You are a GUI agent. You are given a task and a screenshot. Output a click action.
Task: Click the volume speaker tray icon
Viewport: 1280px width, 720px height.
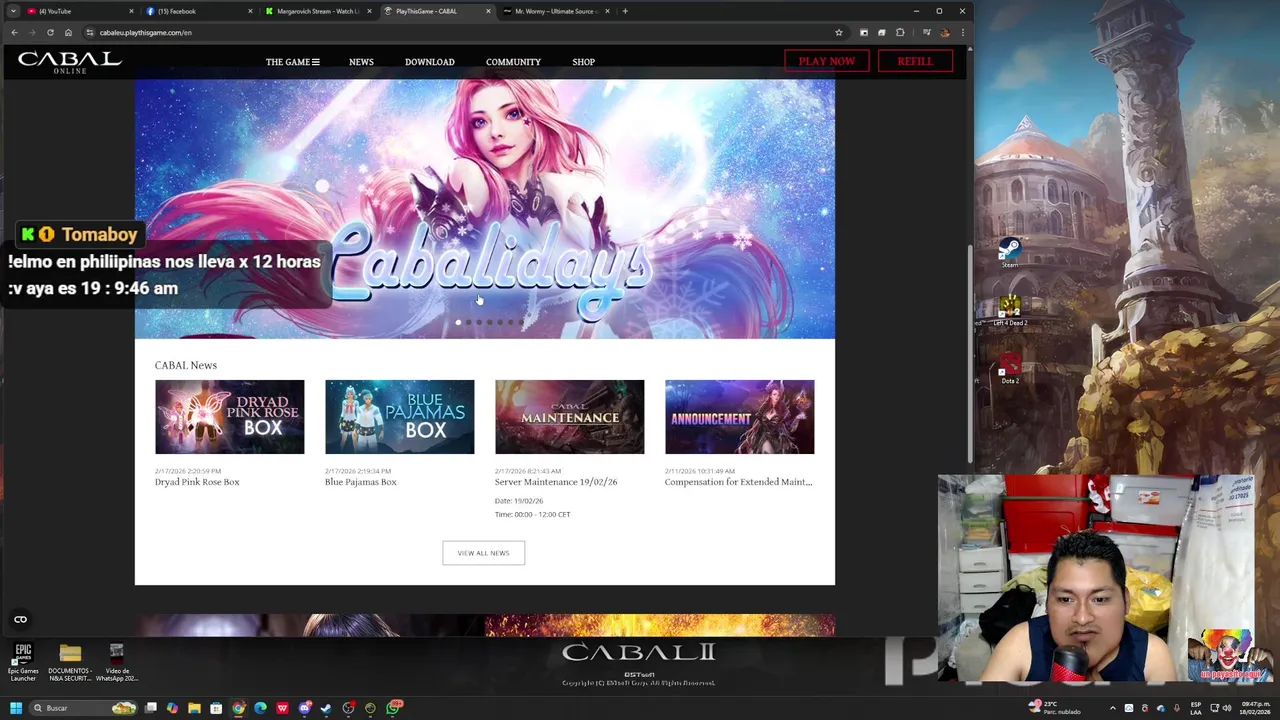click(x=1227, y=708)
